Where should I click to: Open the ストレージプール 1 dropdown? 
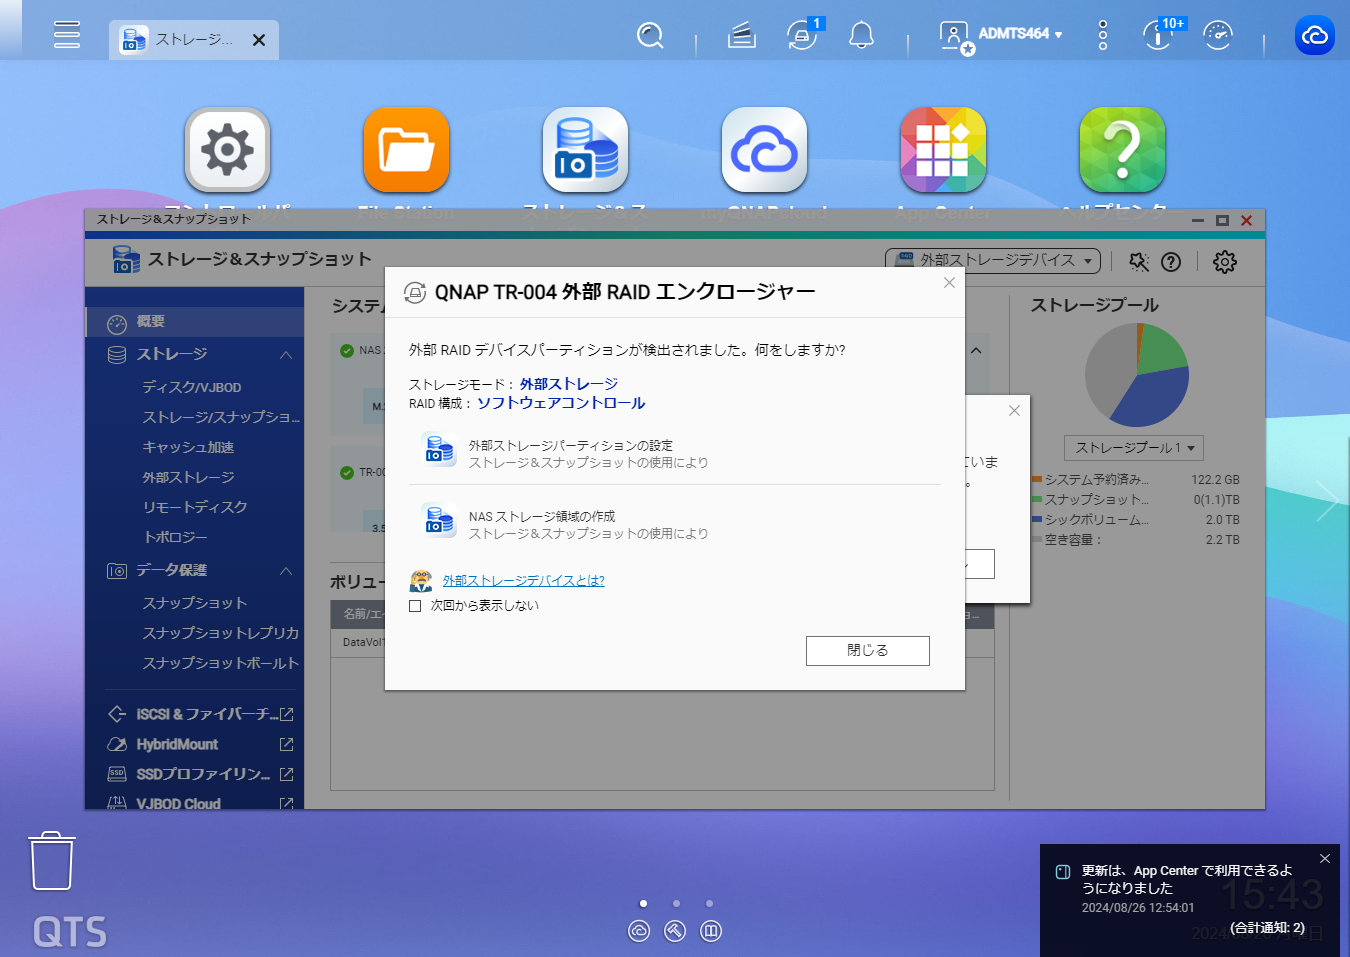click(1133, 448)
